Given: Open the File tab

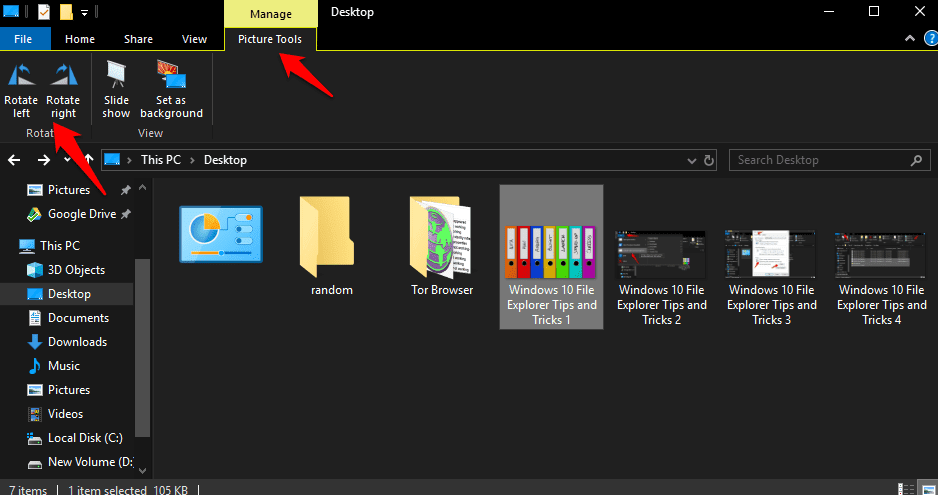Looking at the screenshot, I should click(x=23, y=39).
